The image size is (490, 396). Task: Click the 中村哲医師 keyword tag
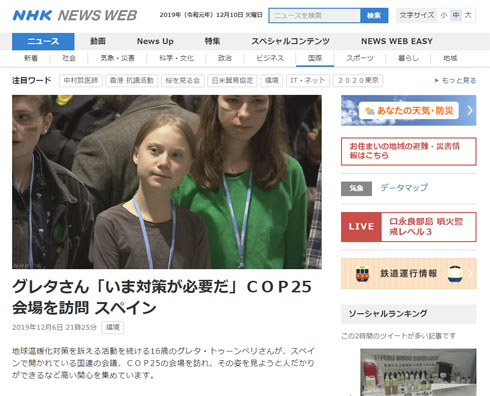coord(81,81)
